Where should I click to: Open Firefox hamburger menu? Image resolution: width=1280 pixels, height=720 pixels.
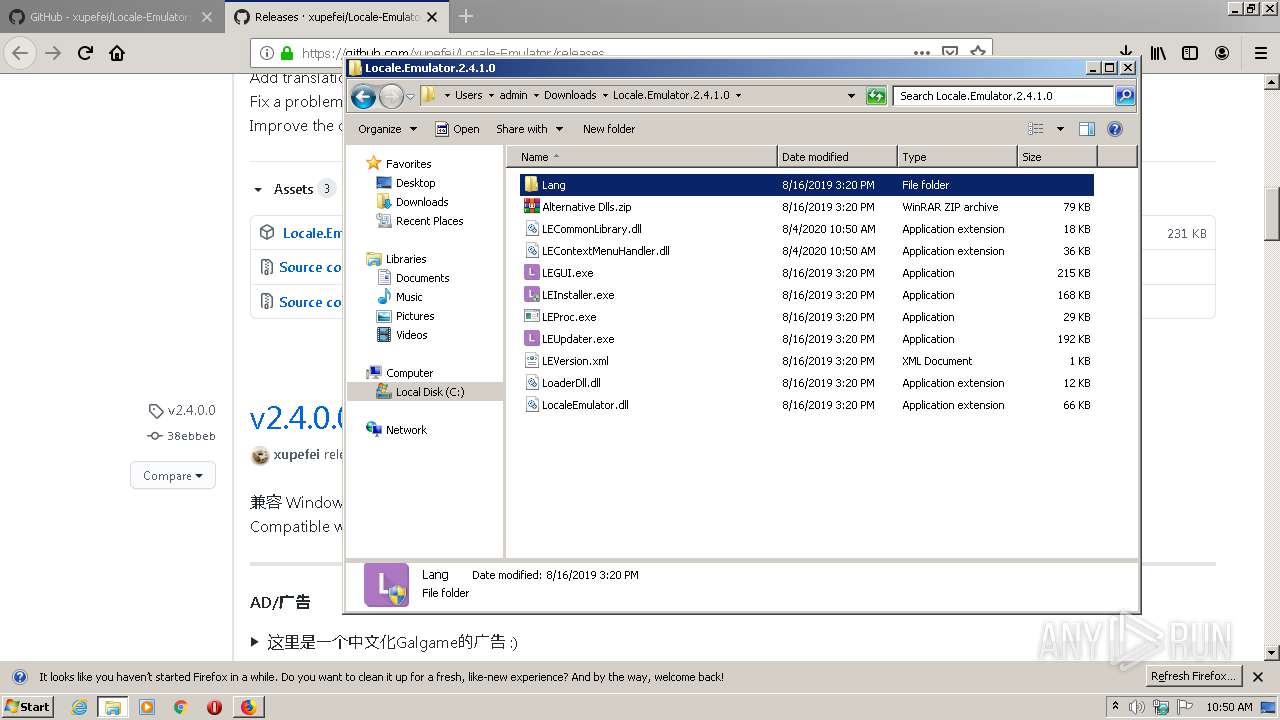[x=1260, y=53]
